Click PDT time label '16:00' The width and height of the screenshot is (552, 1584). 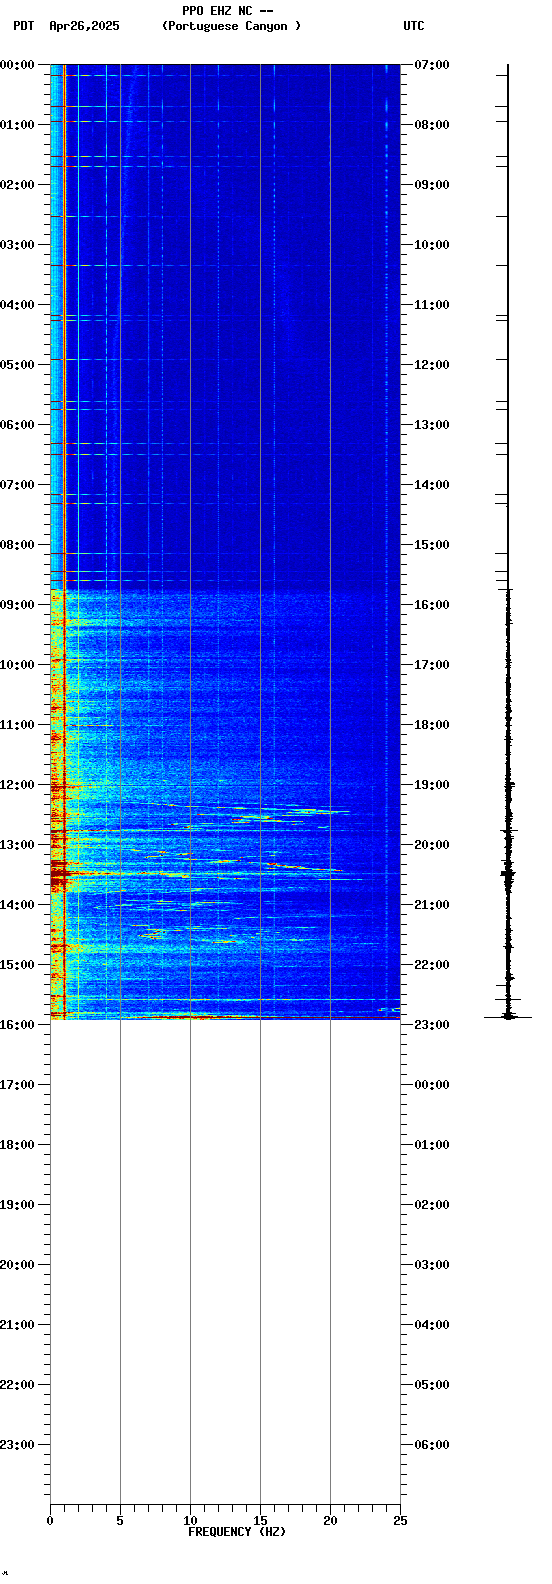coord(17,1025)
